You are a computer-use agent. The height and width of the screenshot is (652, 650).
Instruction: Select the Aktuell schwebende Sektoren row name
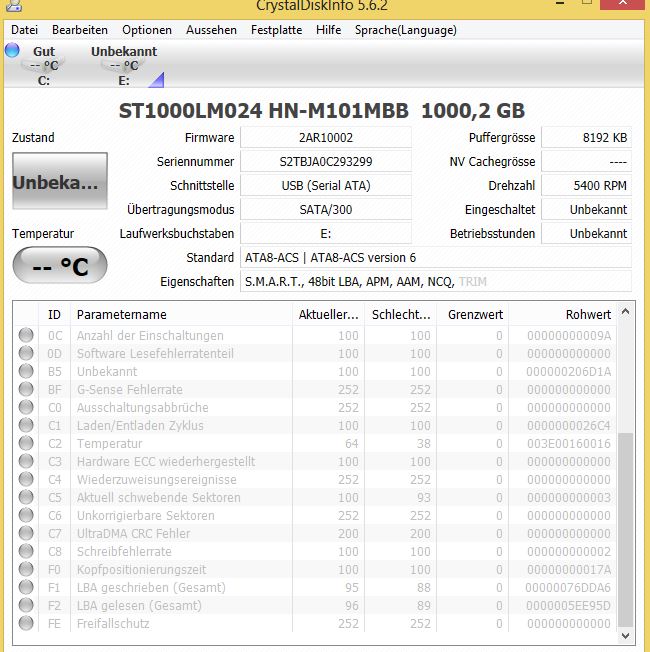coord(158,497)
